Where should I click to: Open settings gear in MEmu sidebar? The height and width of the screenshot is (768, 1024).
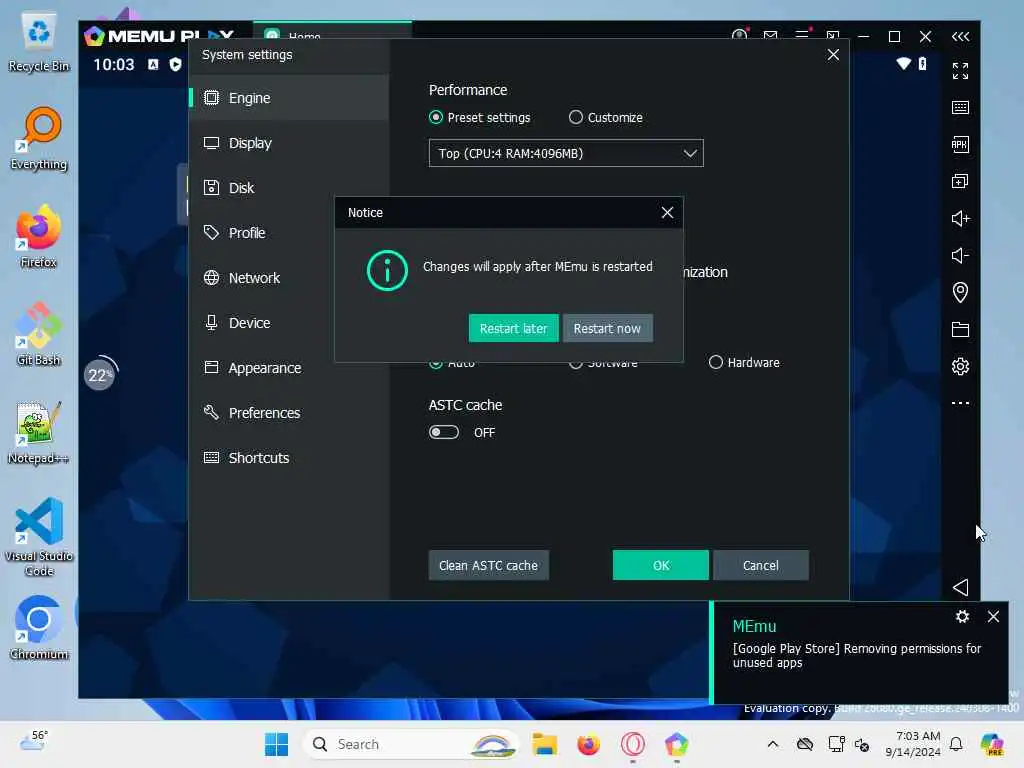960,366
